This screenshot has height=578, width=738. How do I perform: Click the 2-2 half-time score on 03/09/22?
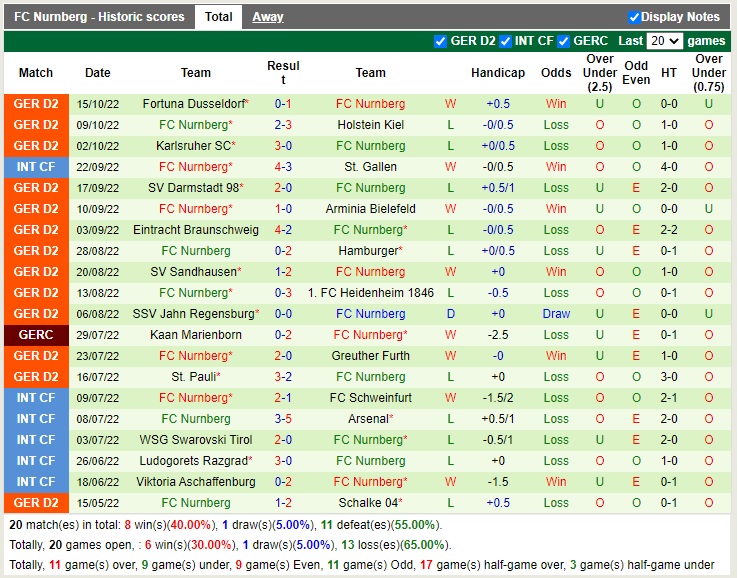(669, 230)
